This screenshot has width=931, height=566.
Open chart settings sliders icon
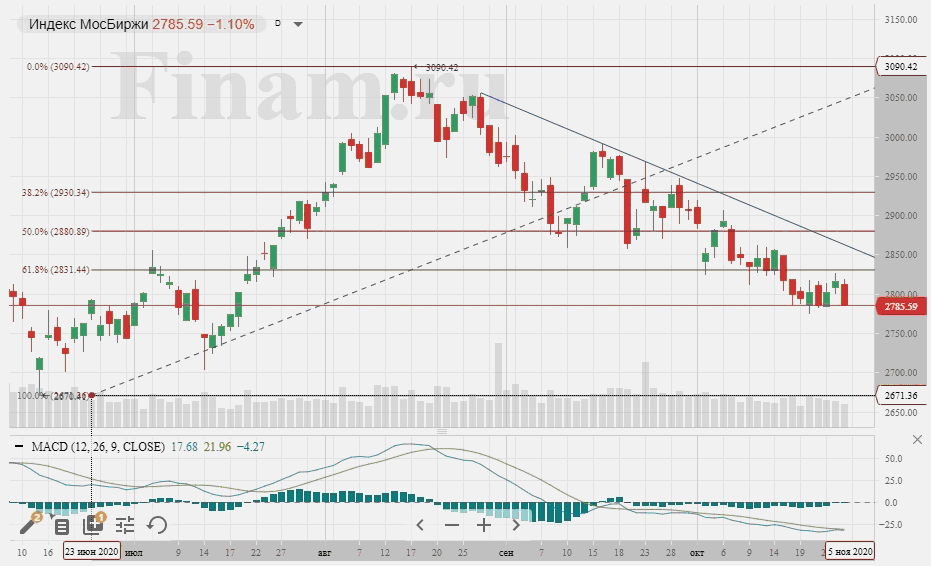[x=125, y=525]
